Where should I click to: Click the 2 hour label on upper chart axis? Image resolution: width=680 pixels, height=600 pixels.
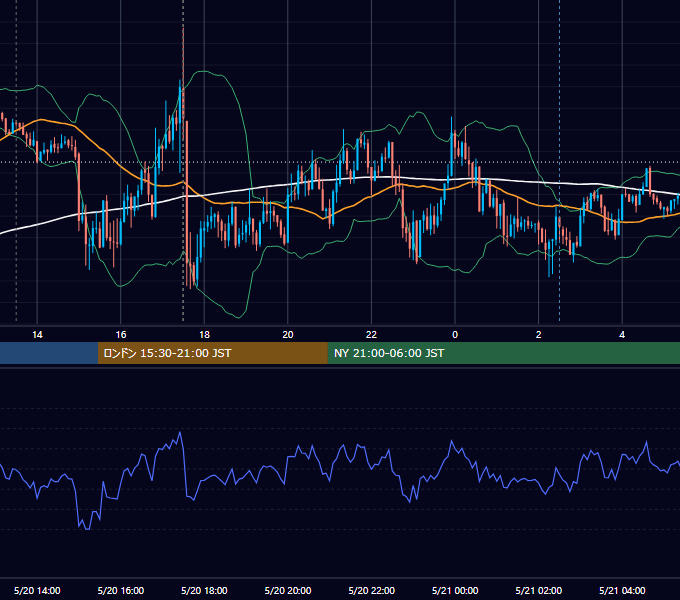coord(539,335)
